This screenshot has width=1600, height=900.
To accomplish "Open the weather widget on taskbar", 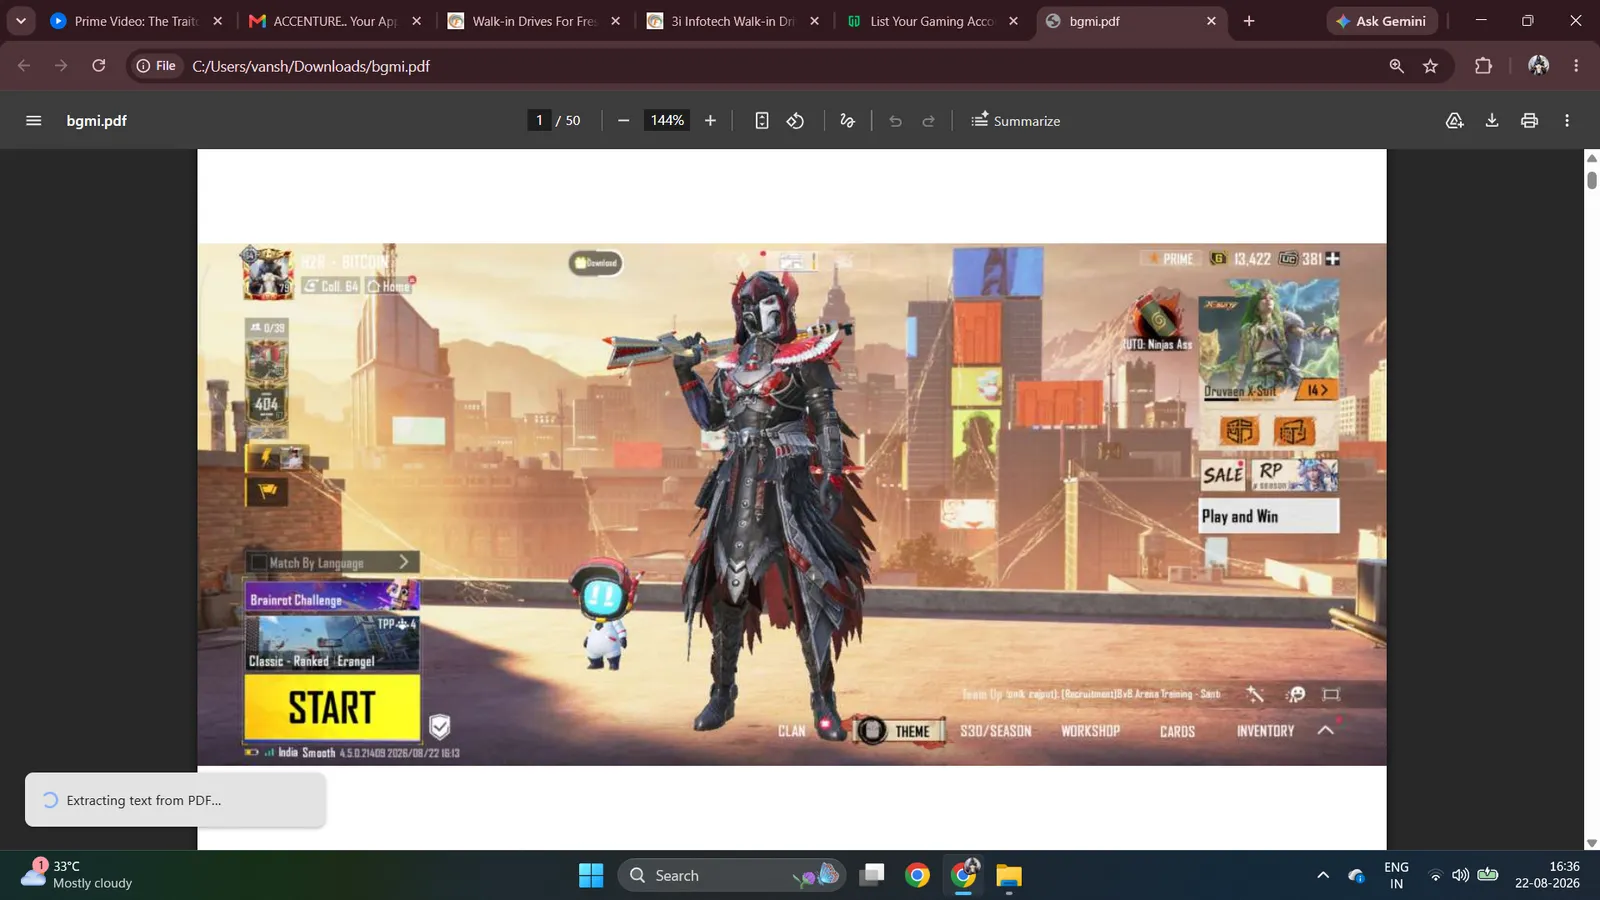I will [78, 874].
